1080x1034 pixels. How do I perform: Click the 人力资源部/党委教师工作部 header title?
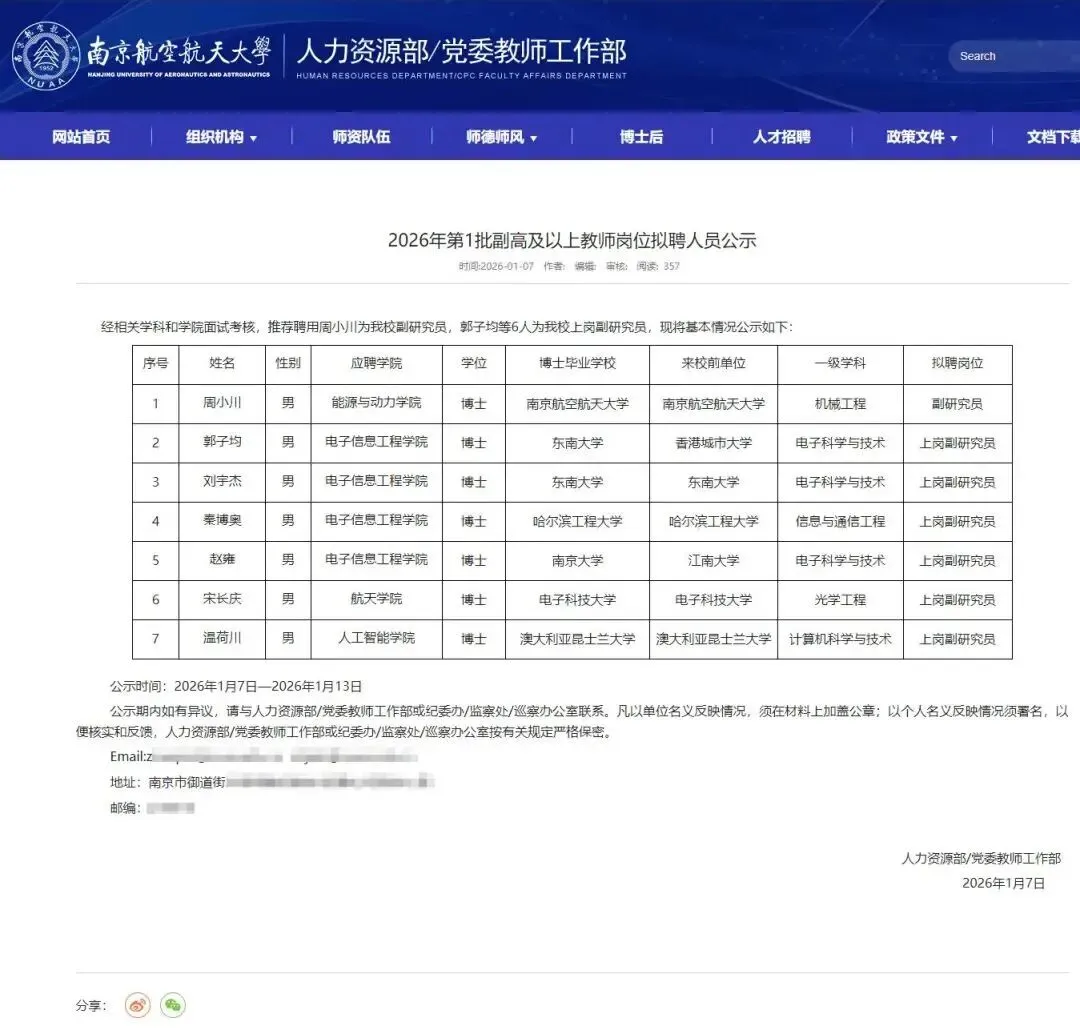[461, 52]
